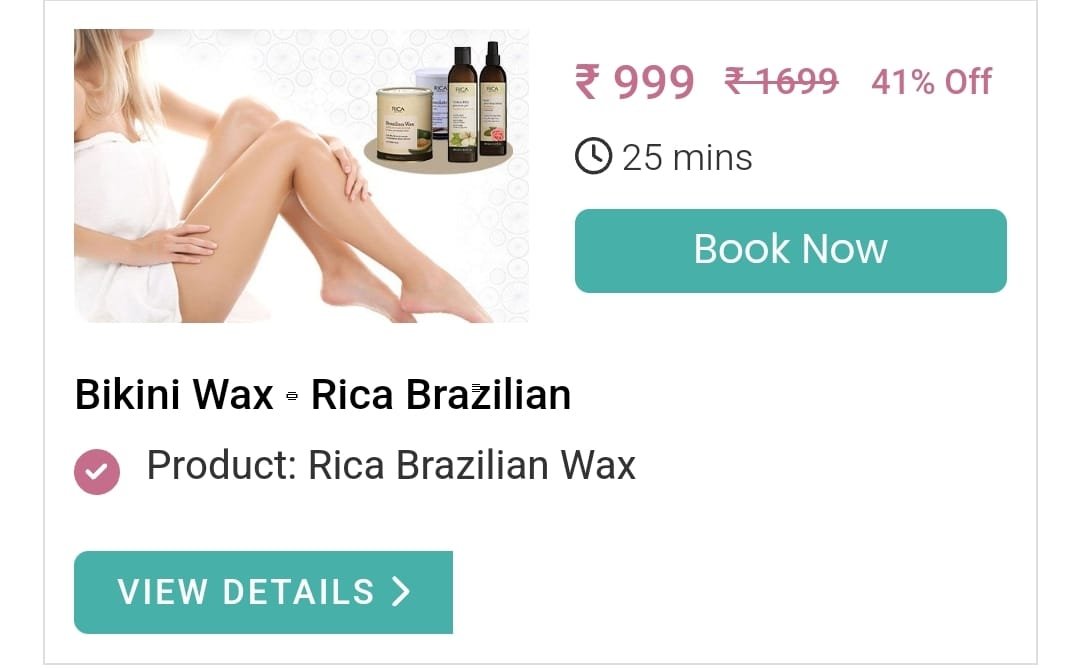Select the Bikini Wax Rica Brazilian title
The image size is (1080, 669).
(323, 395)
